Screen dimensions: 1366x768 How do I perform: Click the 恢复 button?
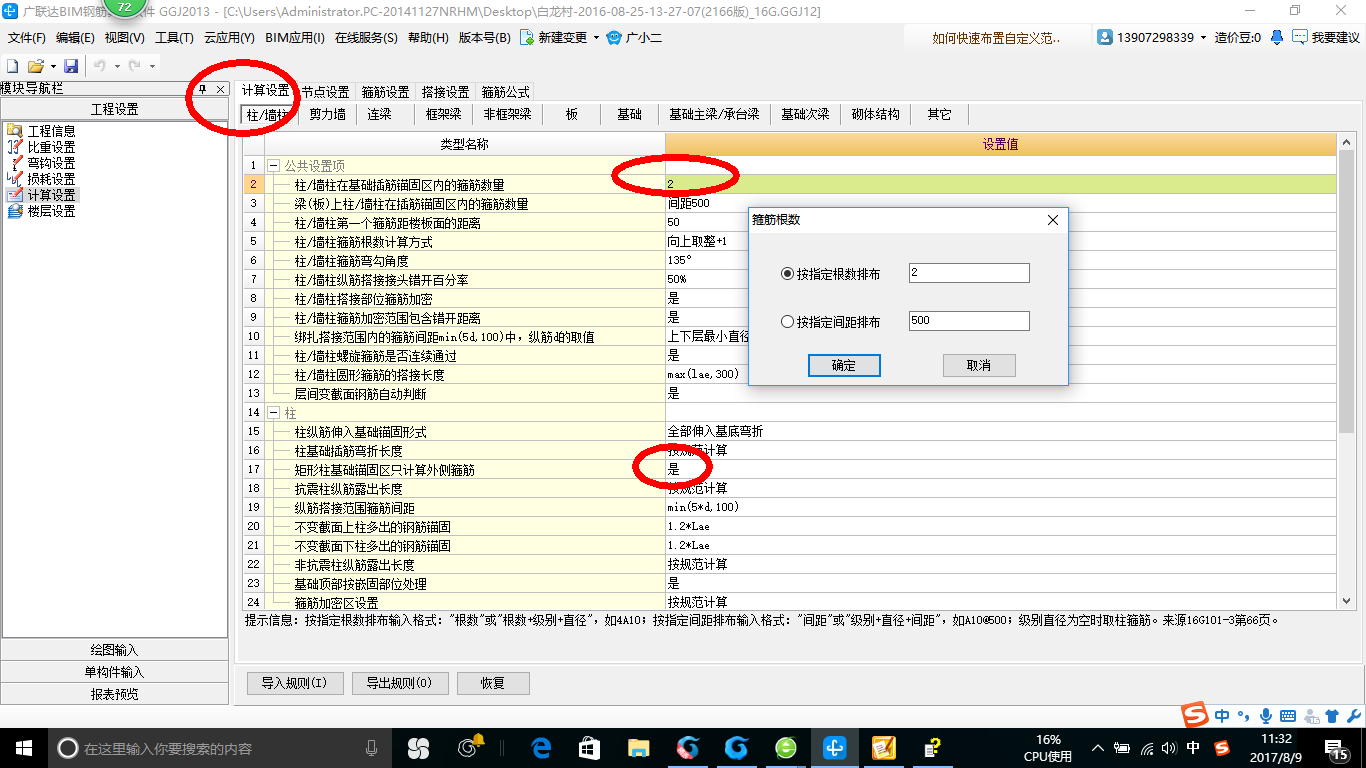(x=493, y=684)
